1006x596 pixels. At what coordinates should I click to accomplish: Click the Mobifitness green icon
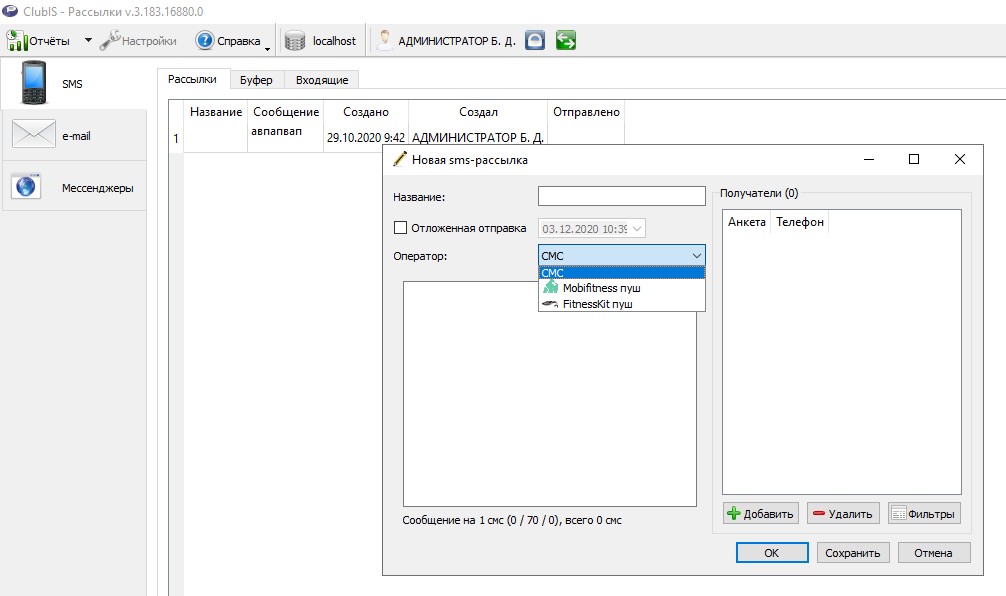550,286
